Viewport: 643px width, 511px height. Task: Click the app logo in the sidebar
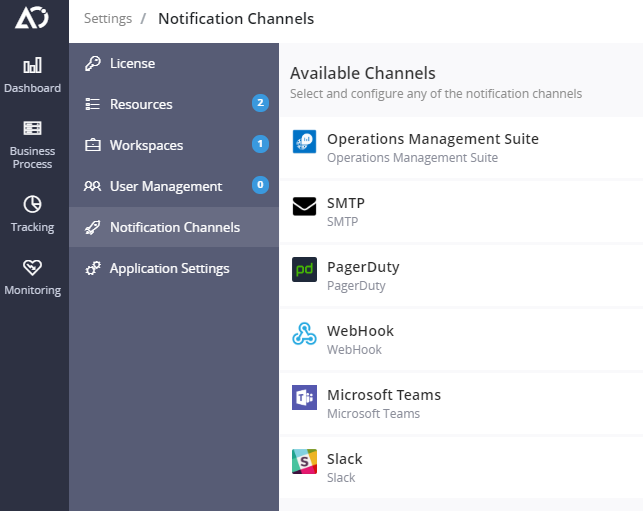[32, 18]
